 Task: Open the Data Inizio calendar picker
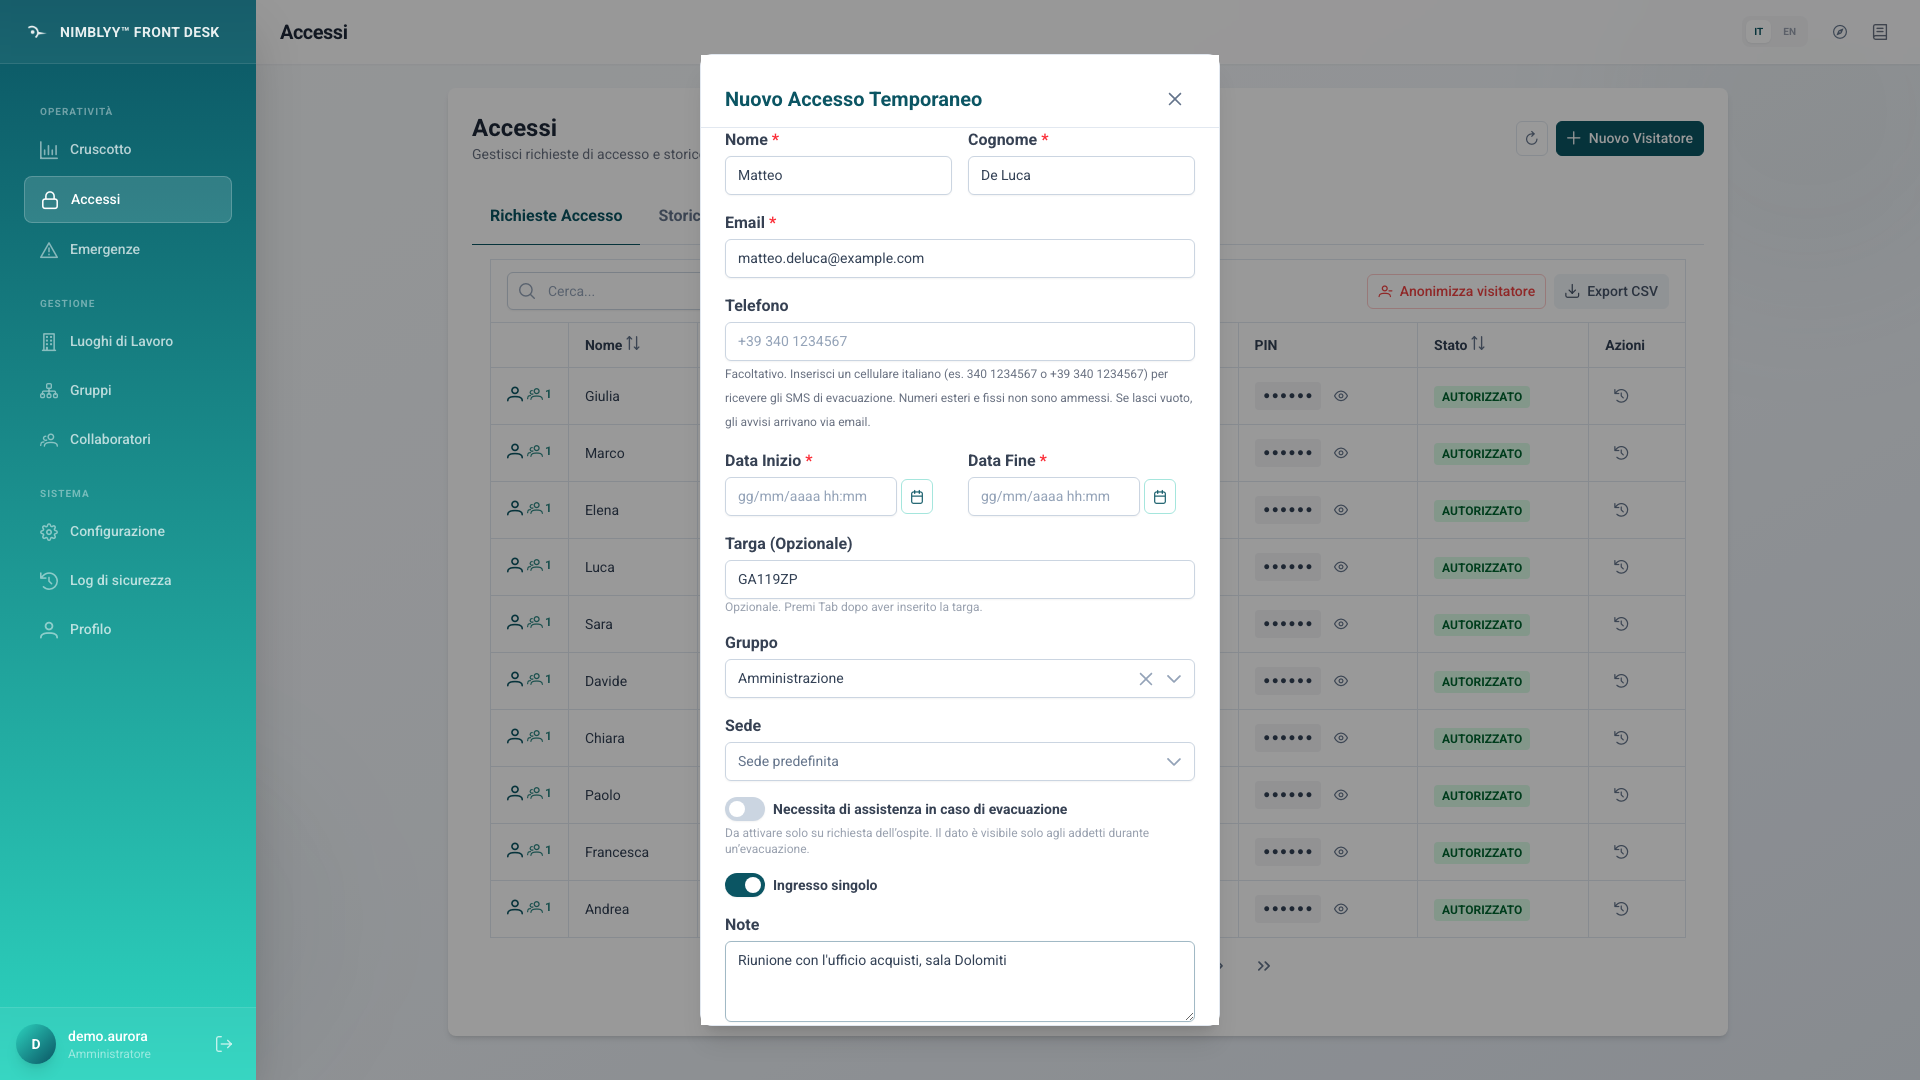click(x=916, y=497)
